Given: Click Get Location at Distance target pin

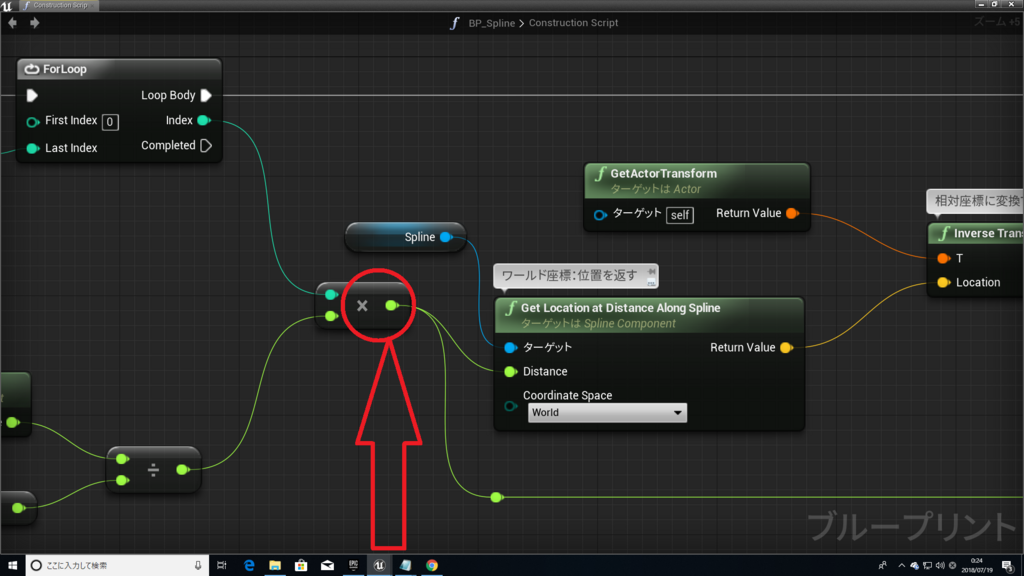Looking at the screenshot, I should 511,347.
